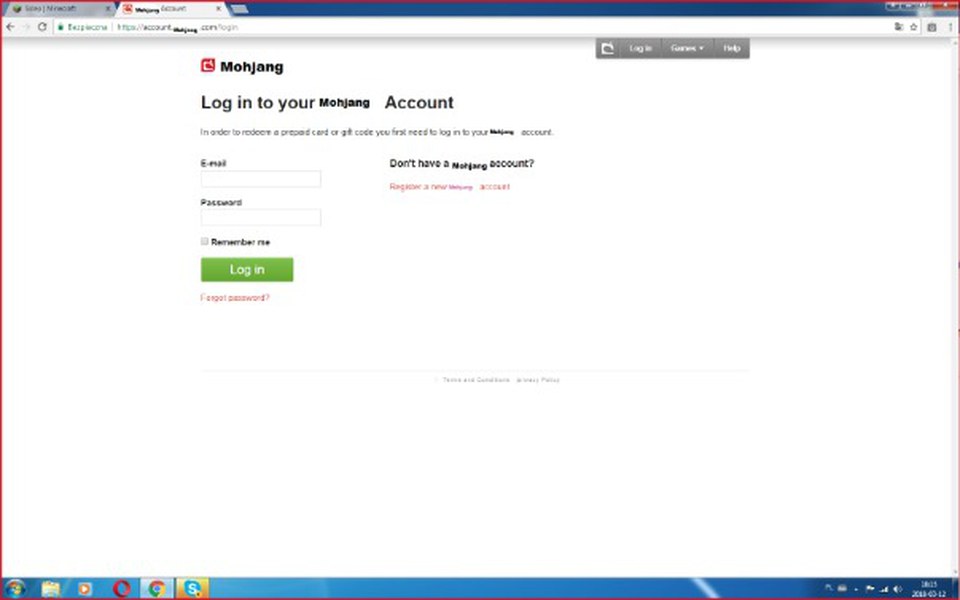Bookmark this page with the star icon
This screenshot has height=600, width=960.
tap(913, 27)
